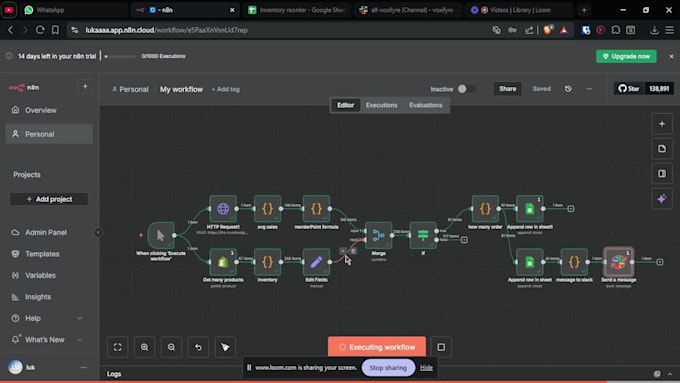Click the browser address bar URL
This screenshot has height=383, width=680.
(167, 30)
